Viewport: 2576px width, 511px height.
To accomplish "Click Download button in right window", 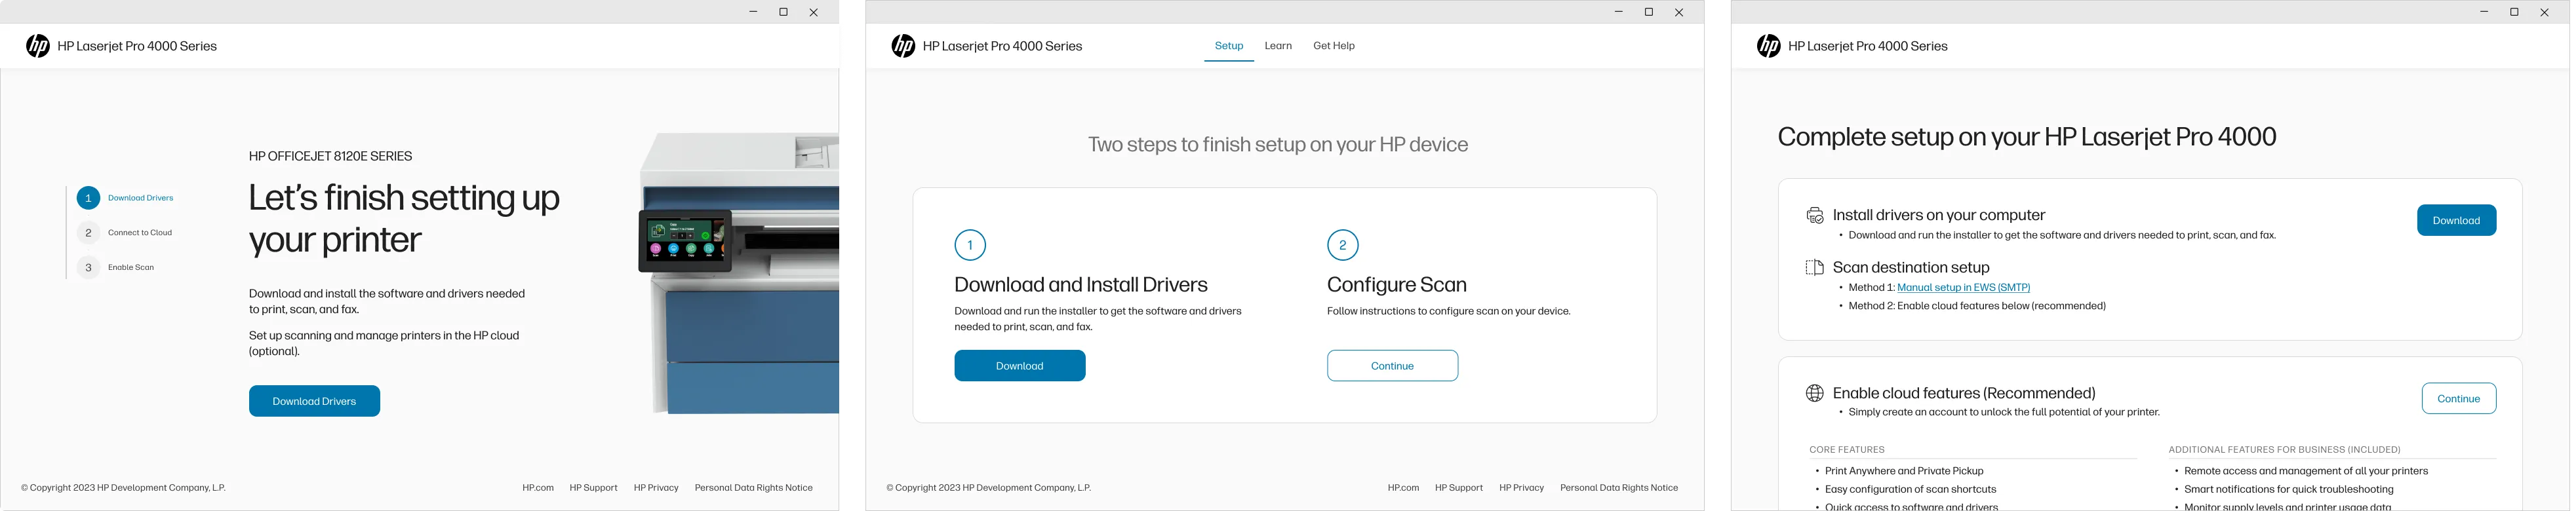I will coord(2456,220).
